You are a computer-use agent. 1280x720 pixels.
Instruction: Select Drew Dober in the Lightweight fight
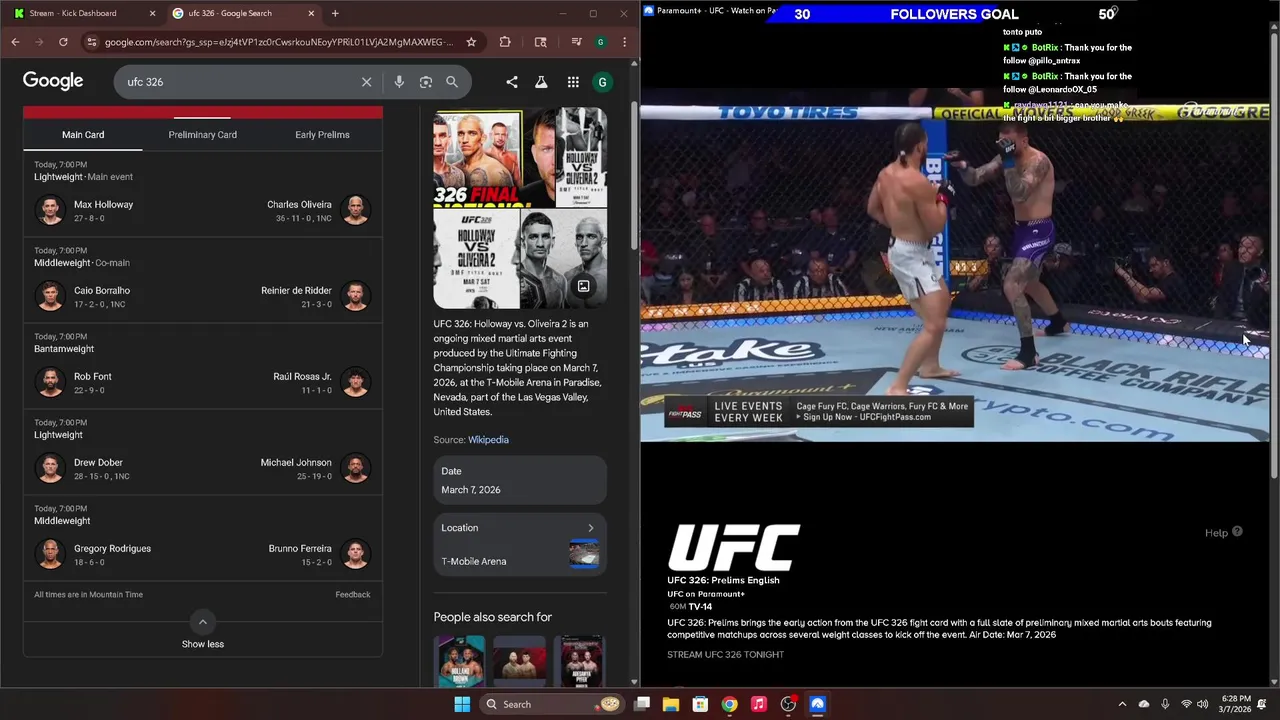point(98,462)
